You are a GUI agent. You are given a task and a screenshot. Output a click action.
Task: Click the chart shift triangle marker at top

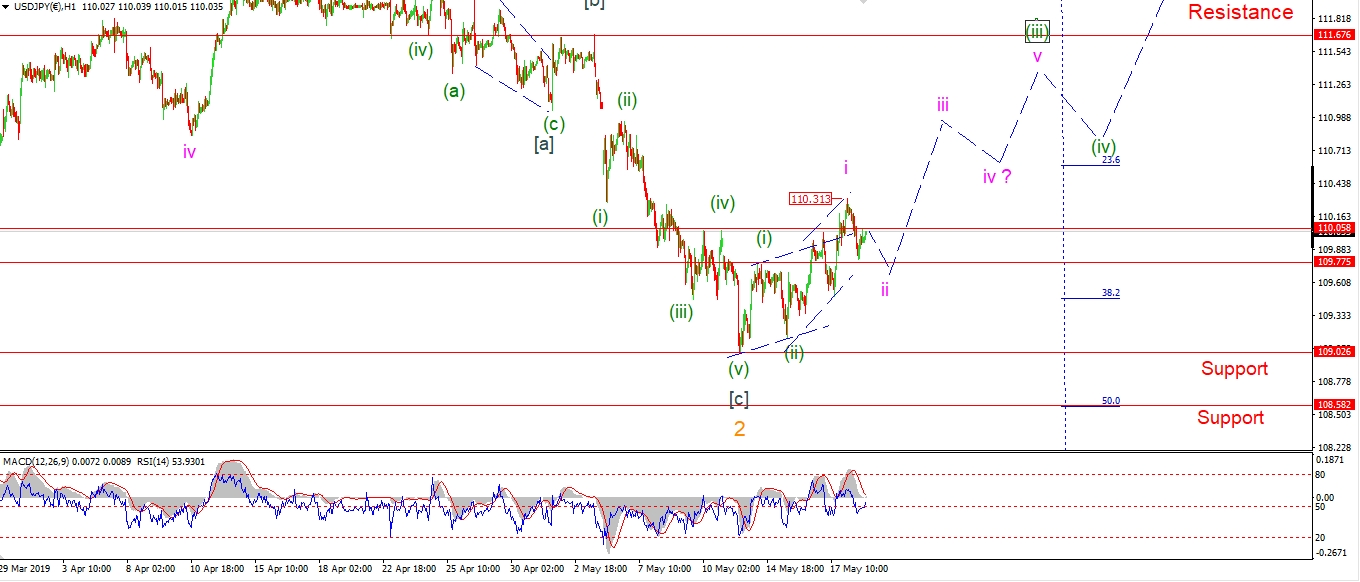[x=863, y=3]
